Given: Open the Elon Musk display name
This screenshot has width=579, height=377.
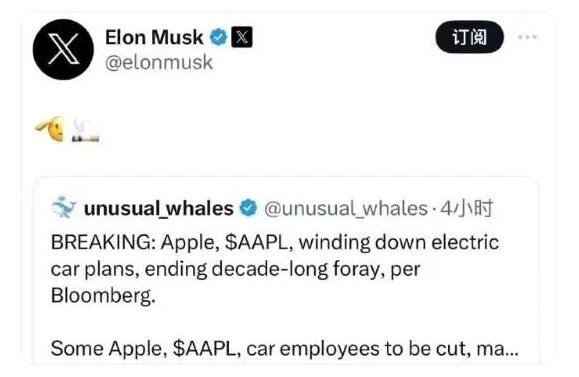Looking at the screenshot, I should (x=154, y=37).
